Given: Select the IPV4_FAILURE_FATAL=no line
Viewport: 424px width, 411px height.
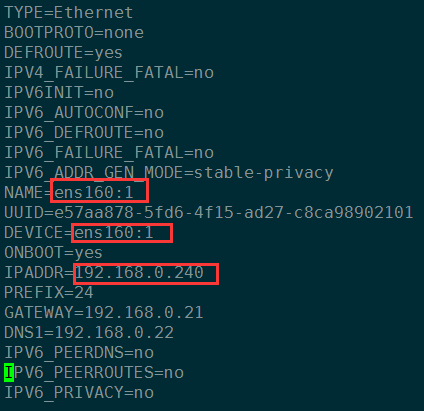Looking at the screenshot, I should pos(109,73).
